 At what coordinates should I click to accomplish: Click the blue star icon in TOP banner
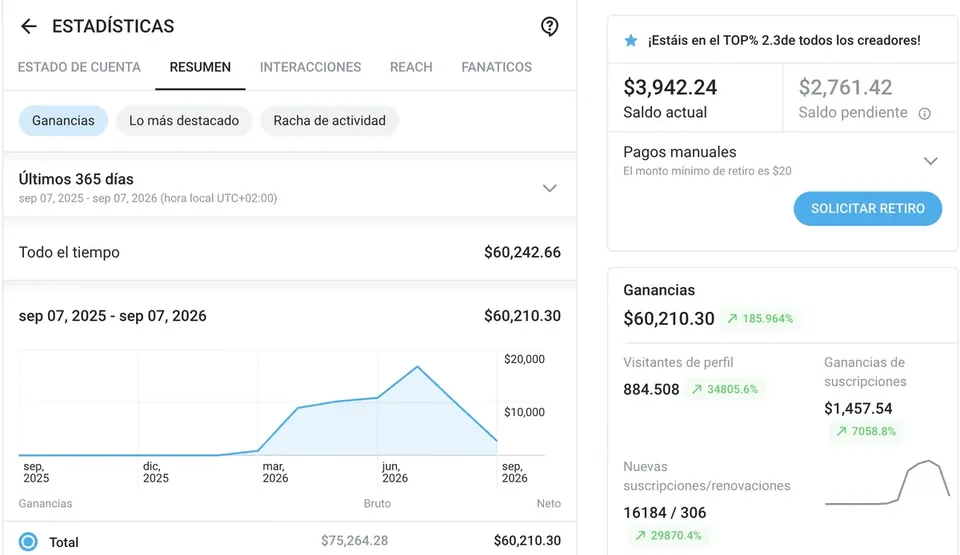[631, 40]
